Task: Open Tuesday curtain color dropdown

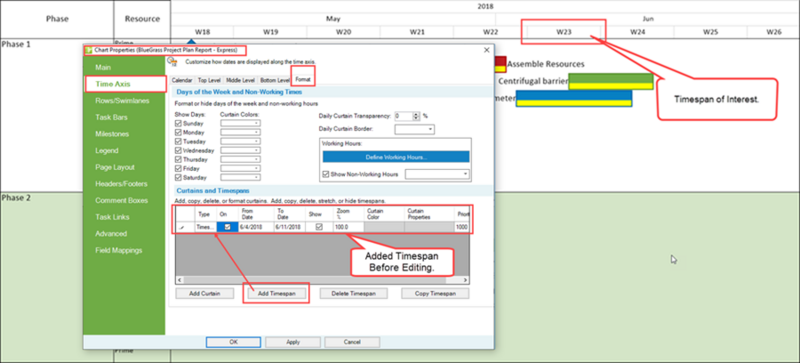Action: click(x=240, y=141)
